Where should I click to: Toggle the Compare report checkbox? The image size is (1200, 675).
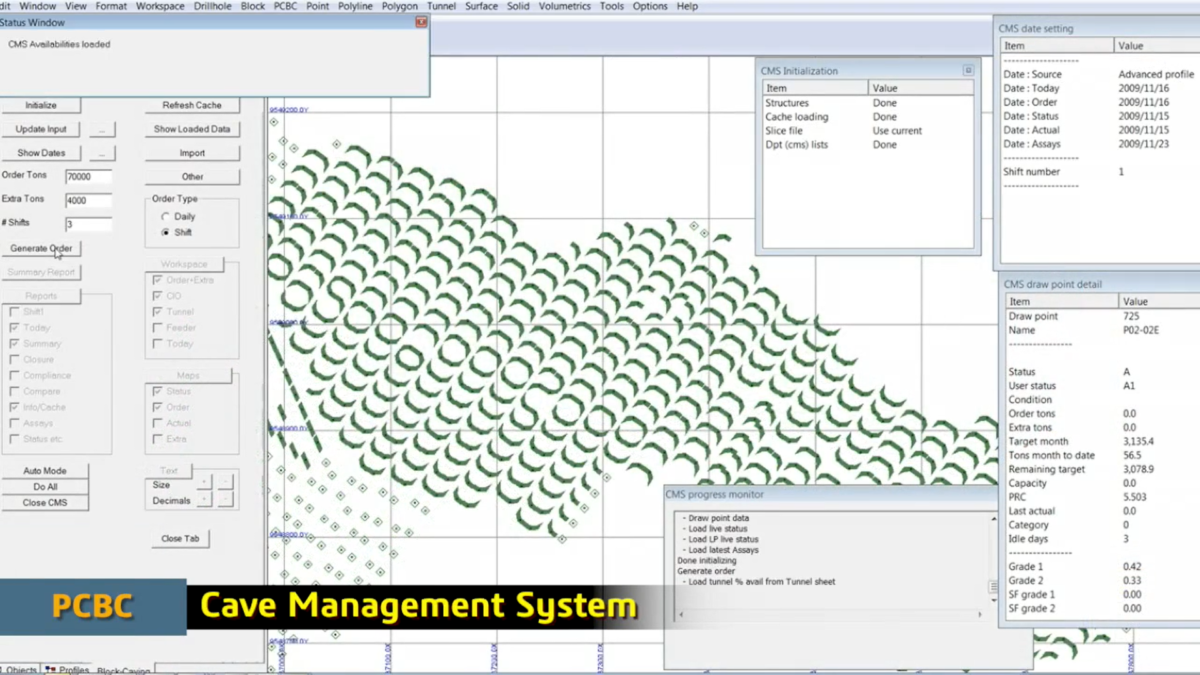(14, 392)
